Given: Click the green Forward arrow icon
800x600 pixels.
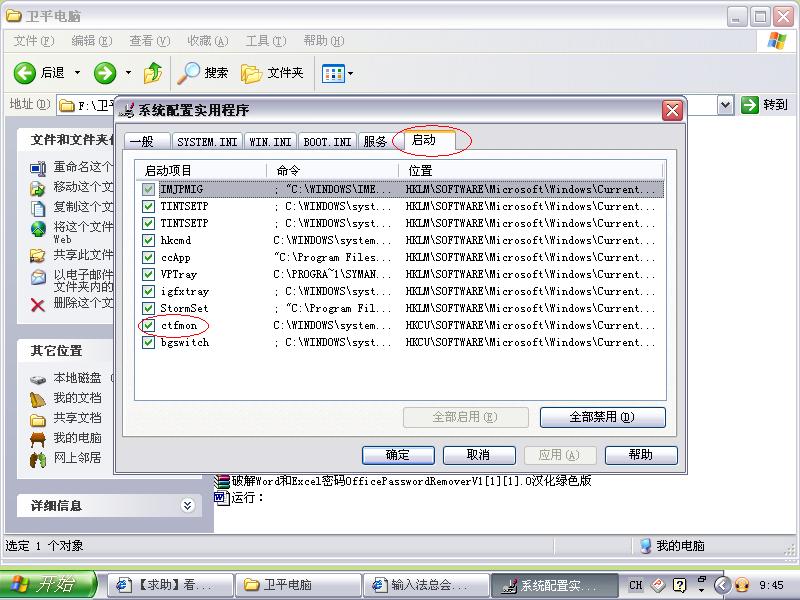Looking at the screenshot, I should [105, 73].
